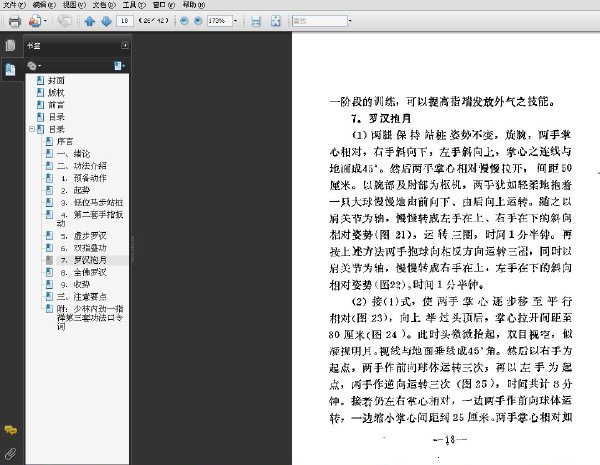Open the zoom level dropdown arrow
600x465 pixels.
pos(235,21)
